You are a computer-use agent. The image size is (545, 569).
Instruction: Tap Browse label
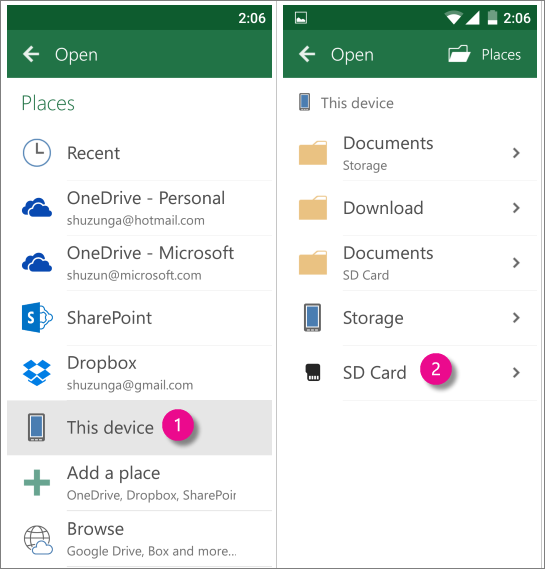(x=95, y=529)
